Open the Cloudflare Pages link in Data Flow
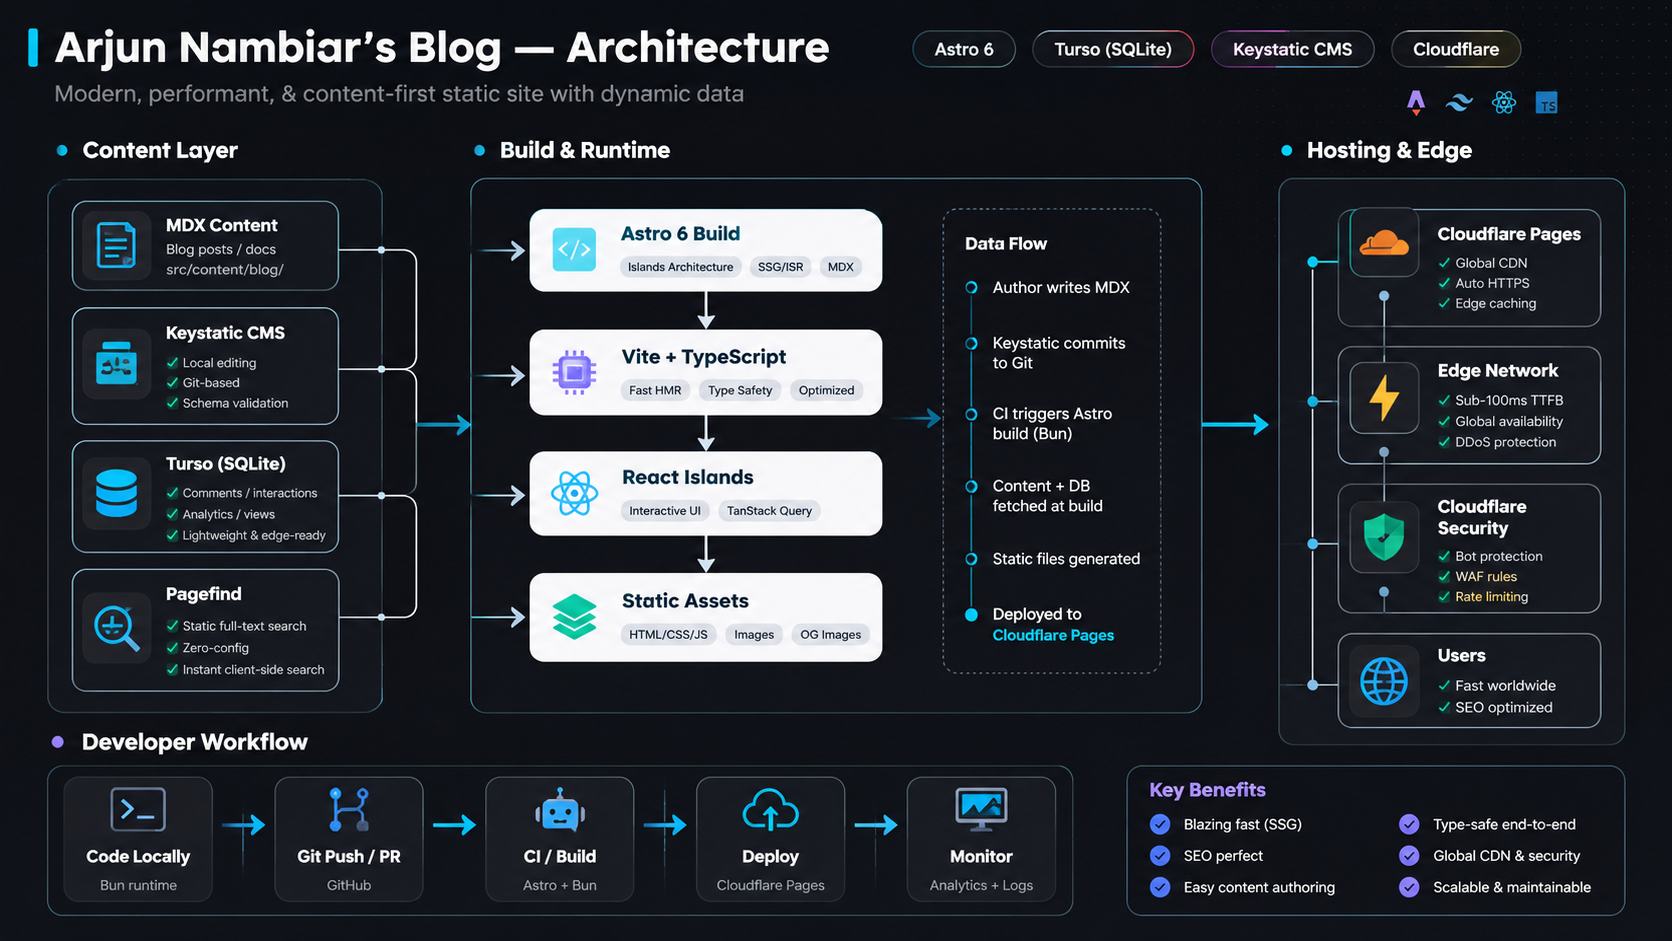1672x941 pixels. coord(1053,635)
